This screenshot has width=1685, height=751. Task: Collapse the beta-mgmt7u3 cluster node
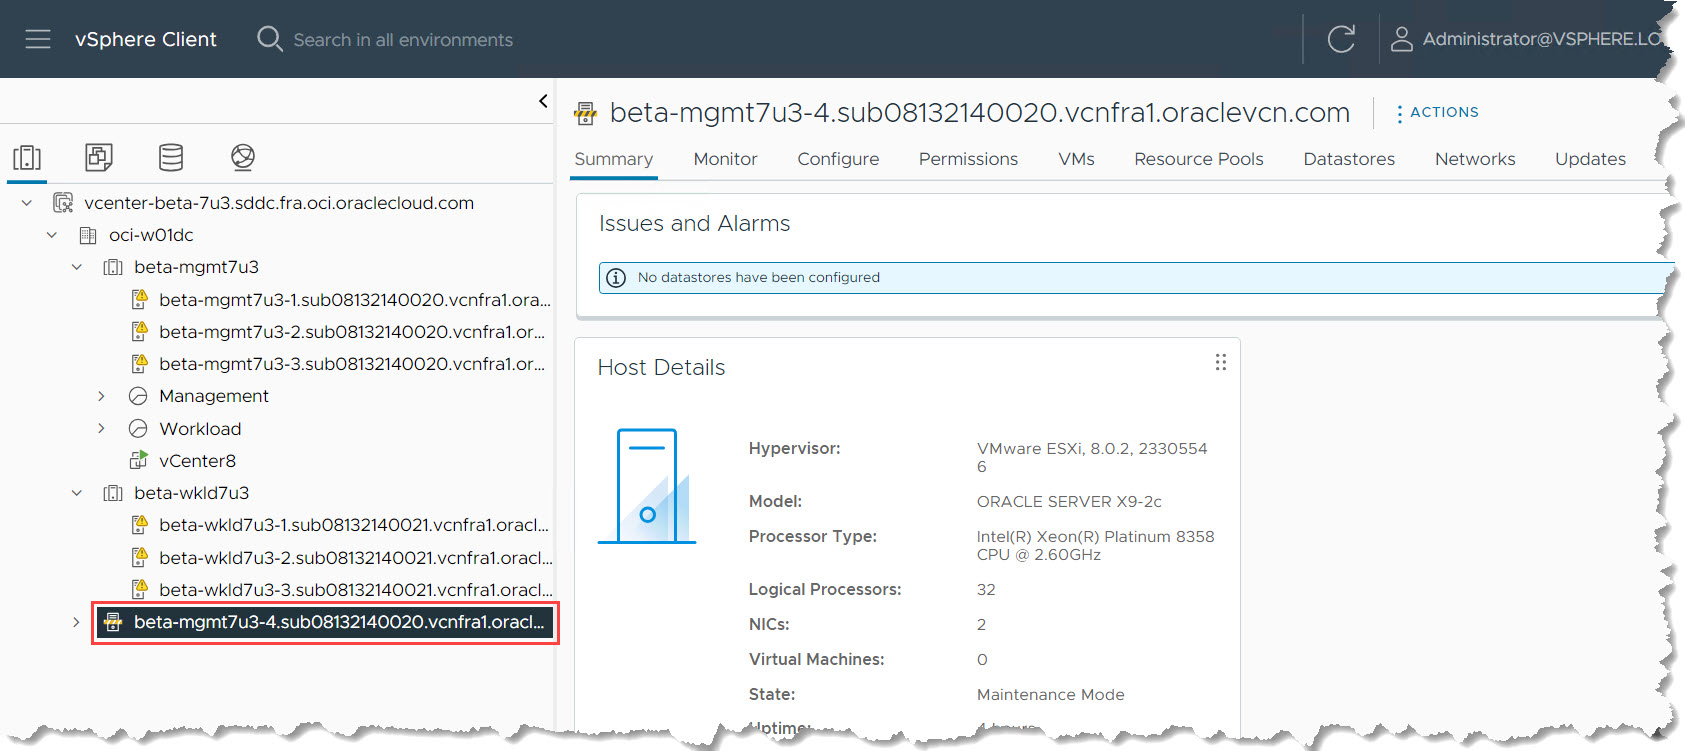pyautogui.click(x=77, y=267)
